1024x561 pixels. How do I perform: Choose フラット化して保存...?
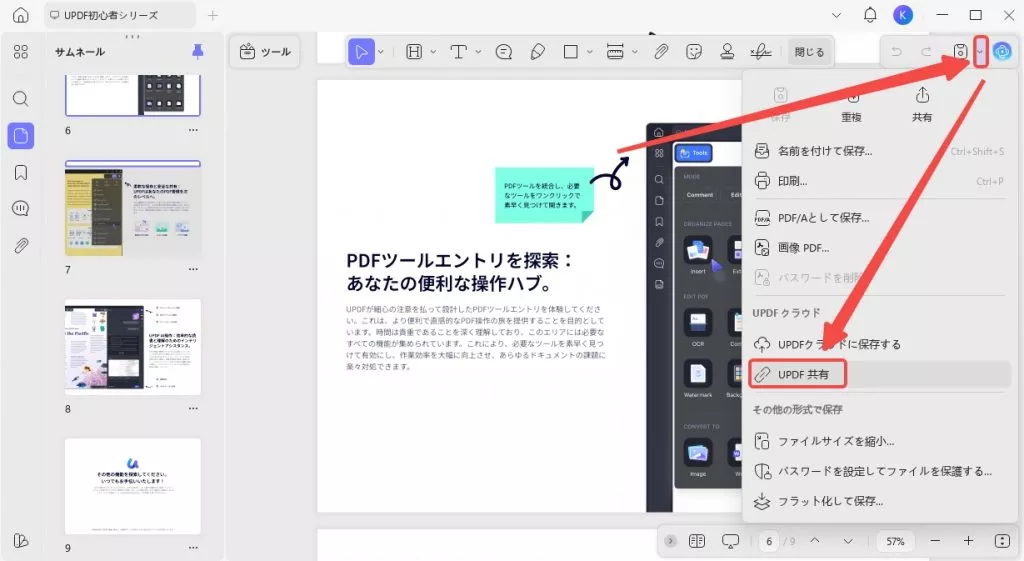click(x=880, y=501)
